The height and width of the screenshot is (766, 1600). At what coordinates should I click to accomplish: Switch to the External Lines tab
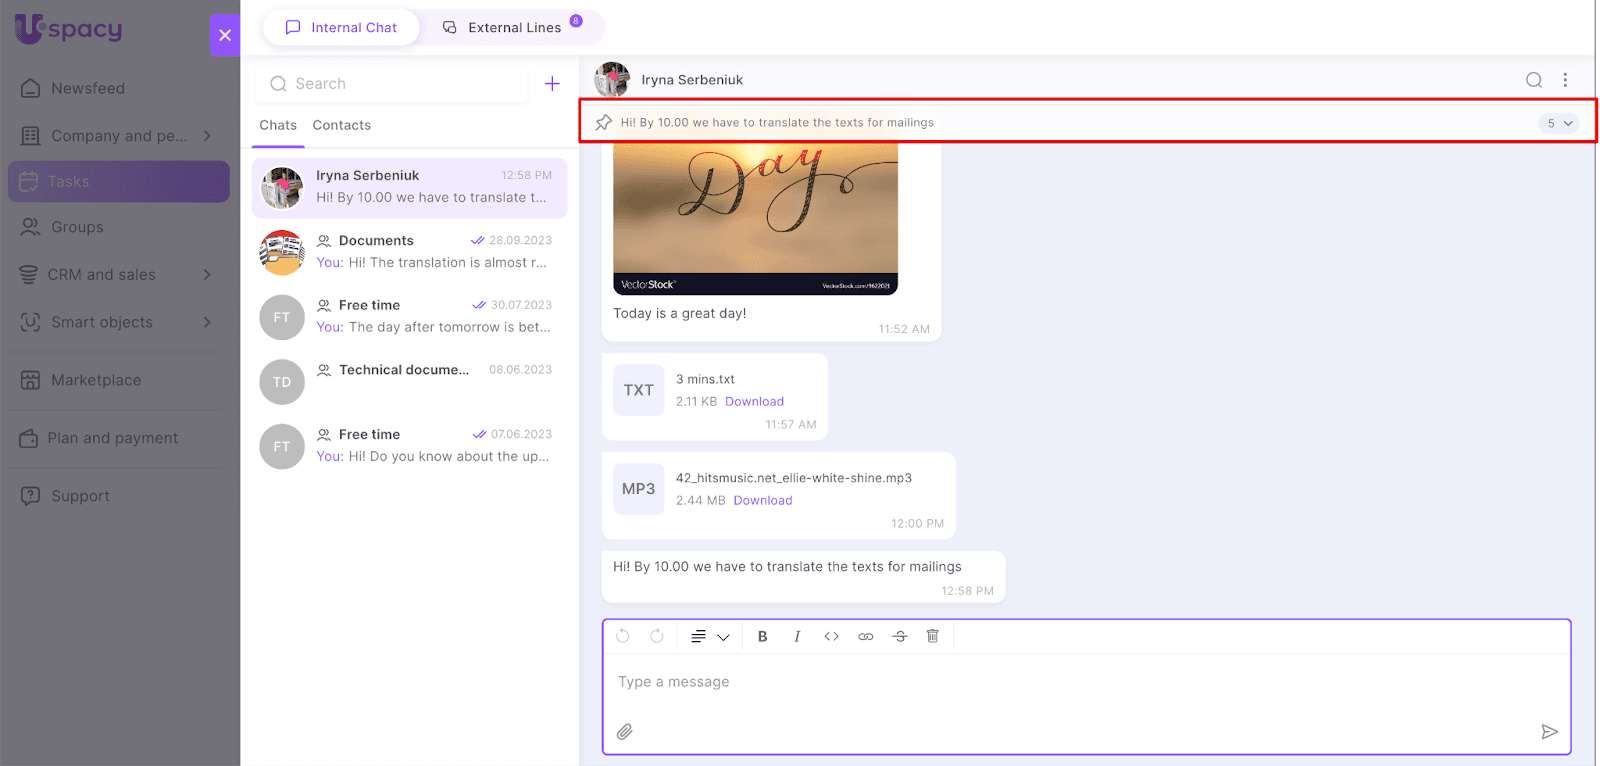514,28
